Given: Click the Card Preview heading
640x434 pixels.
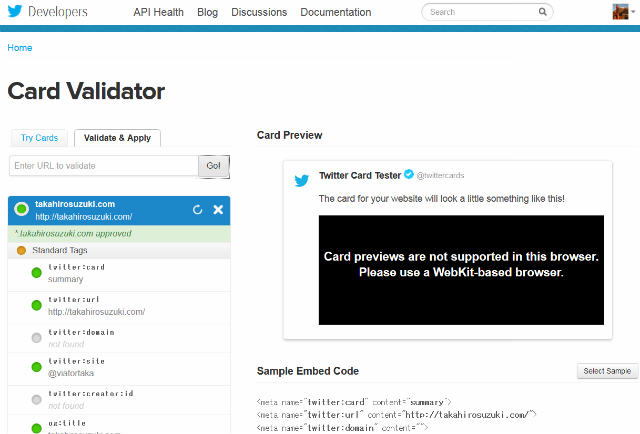Looking at the screenshot, I should click(289, 135).
